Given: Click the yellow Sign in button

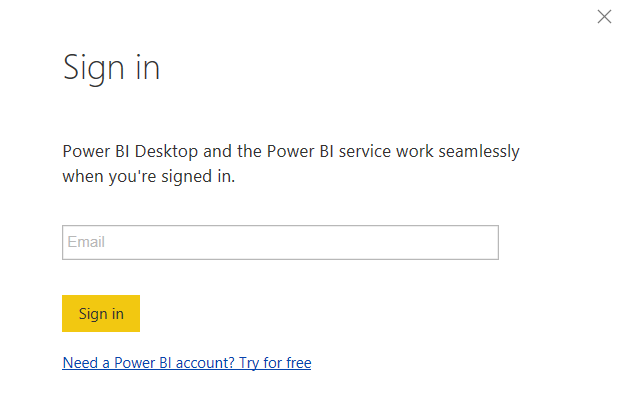Looking at the screenshot, I should (101, 313).
